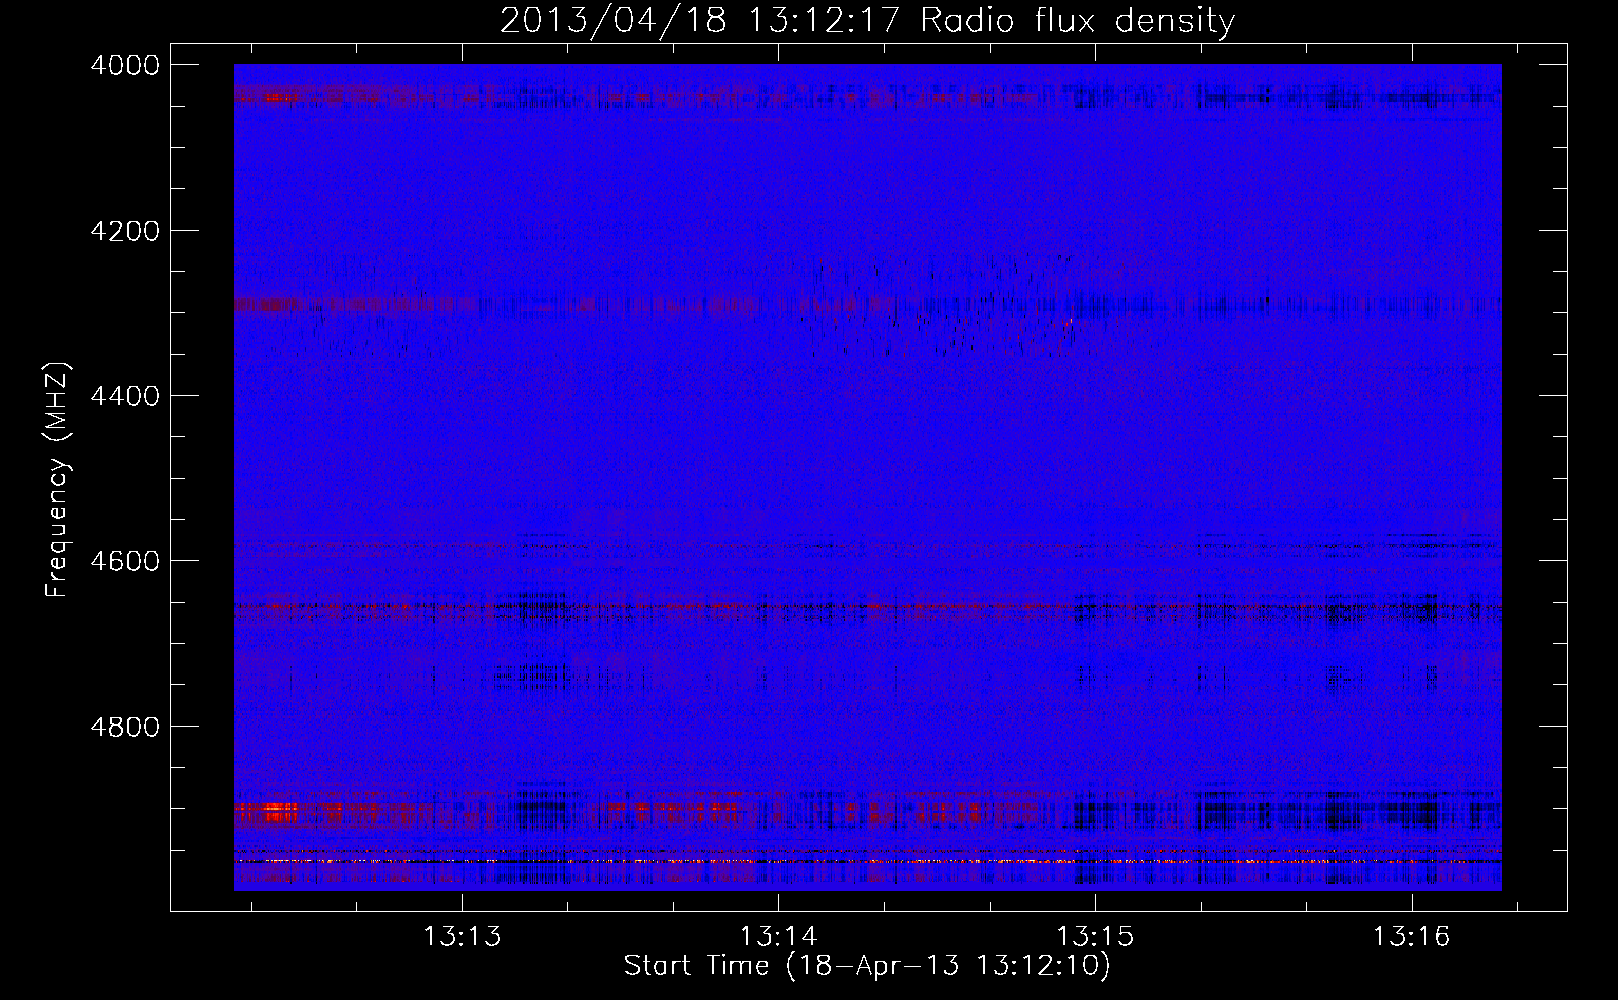Click the 4400 frequency tick label

coord(125,396)
